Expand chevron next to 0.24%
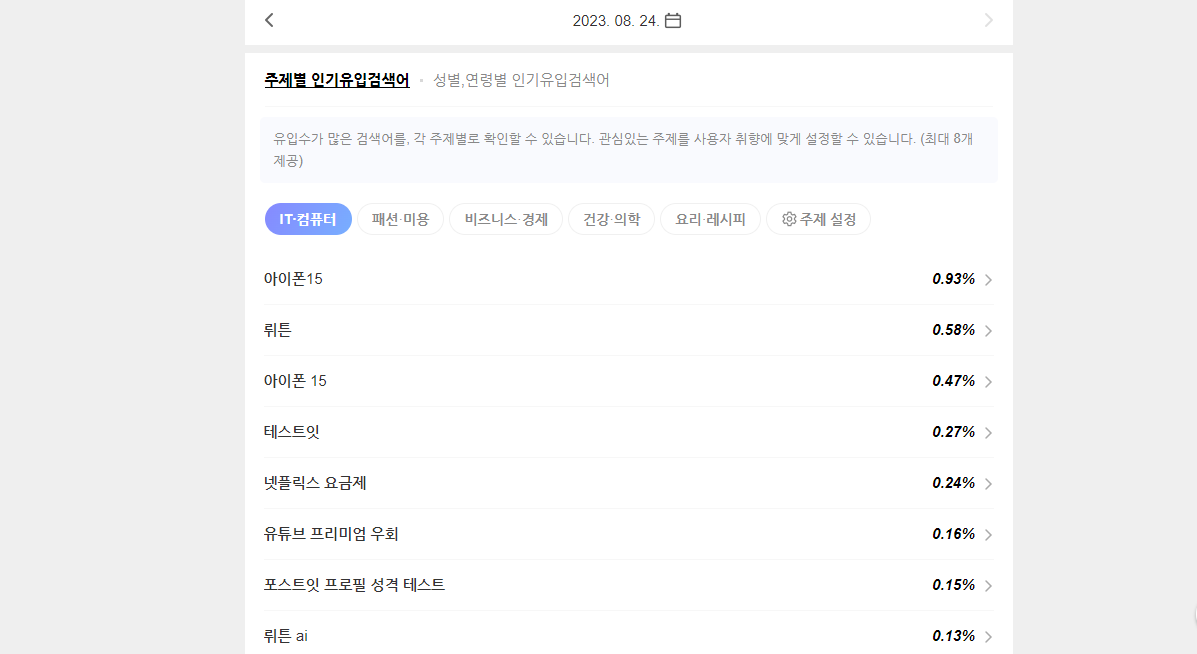The image size is (1197, 654). (989, 484)
